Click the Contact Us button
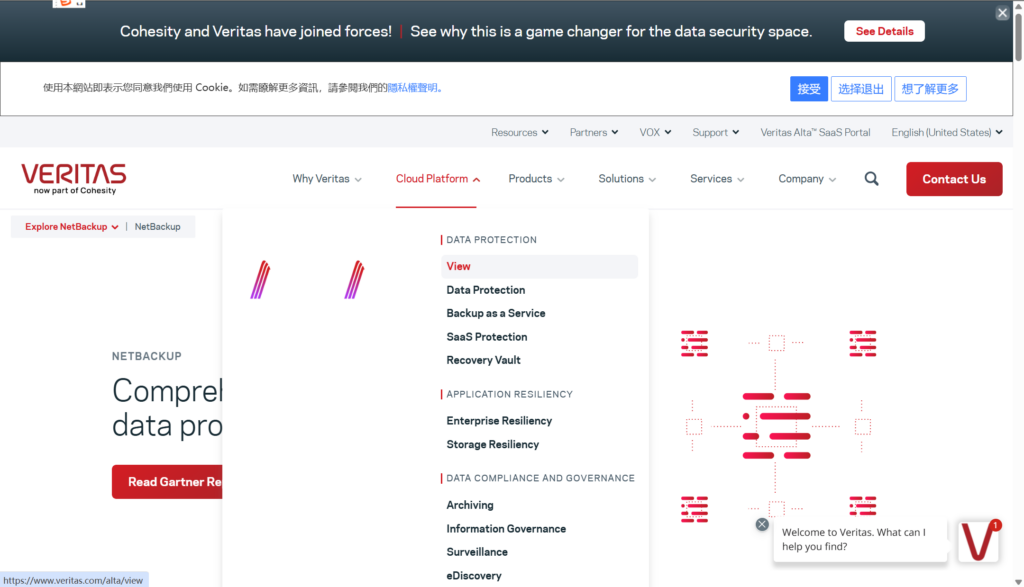Image resolution: width=1024 pixels, height=587 pixels. (954, 179)
